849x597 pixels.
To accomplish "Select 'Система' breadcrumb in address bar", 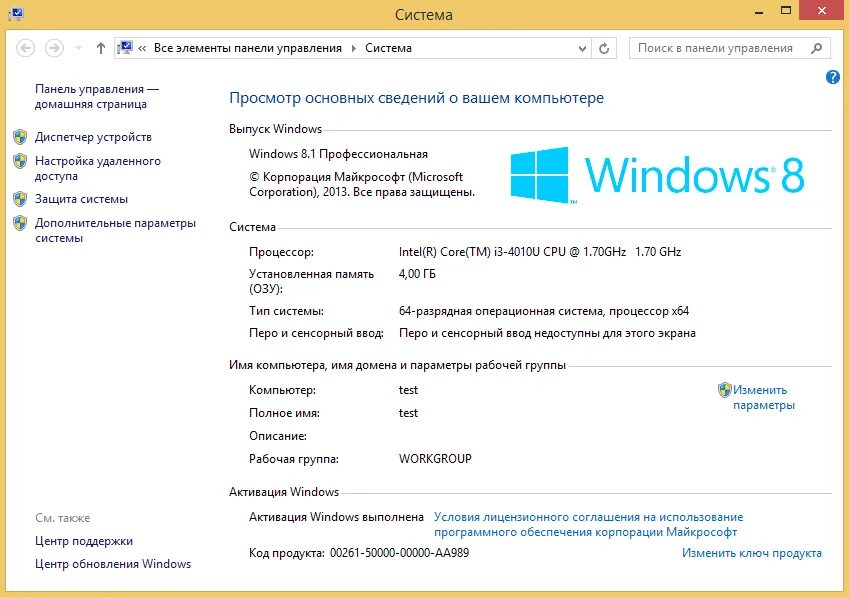I will (388, 48).
